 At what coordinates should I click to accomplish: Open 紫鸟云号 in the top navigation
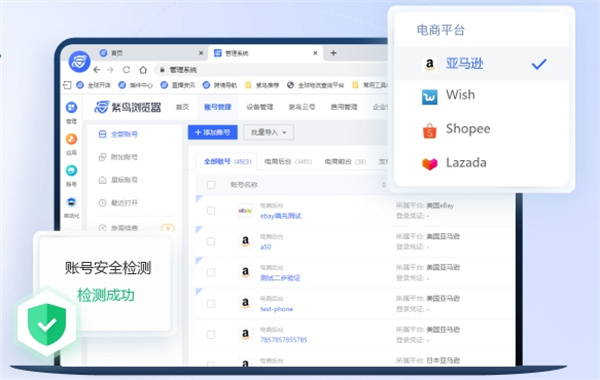(x=302, y=107)
